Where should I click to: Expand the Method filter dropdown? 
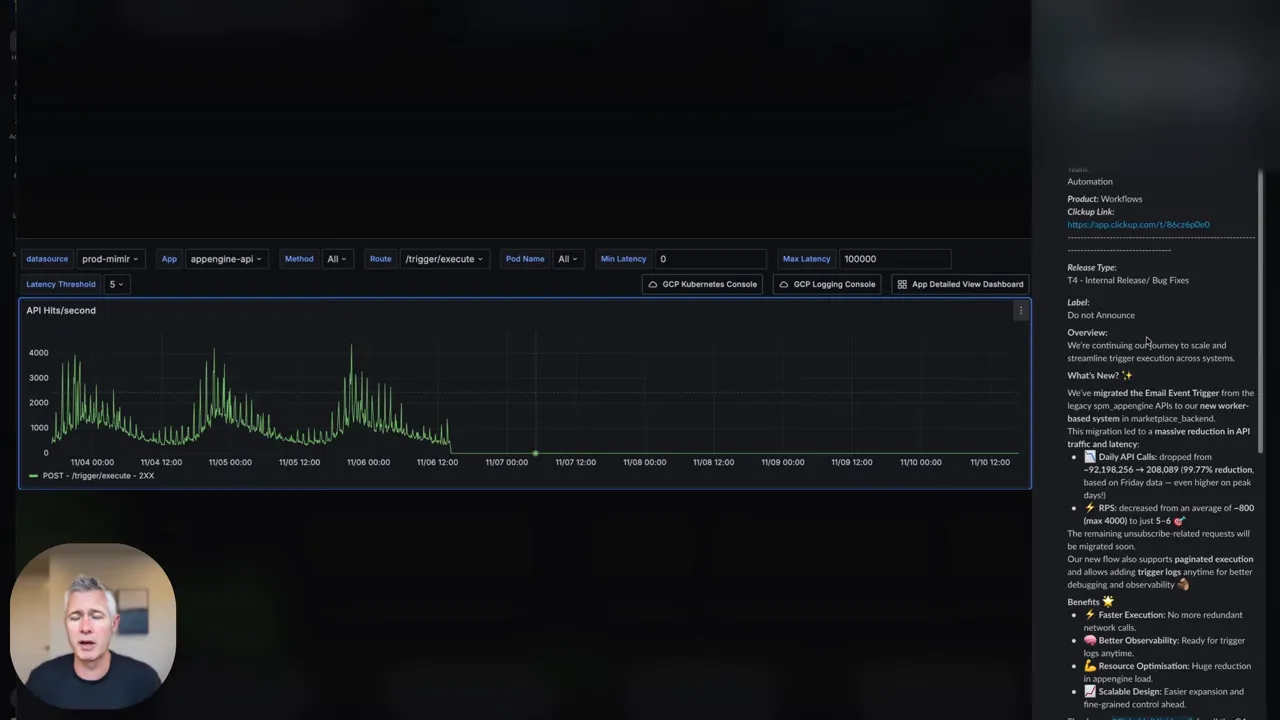[336, 258]
